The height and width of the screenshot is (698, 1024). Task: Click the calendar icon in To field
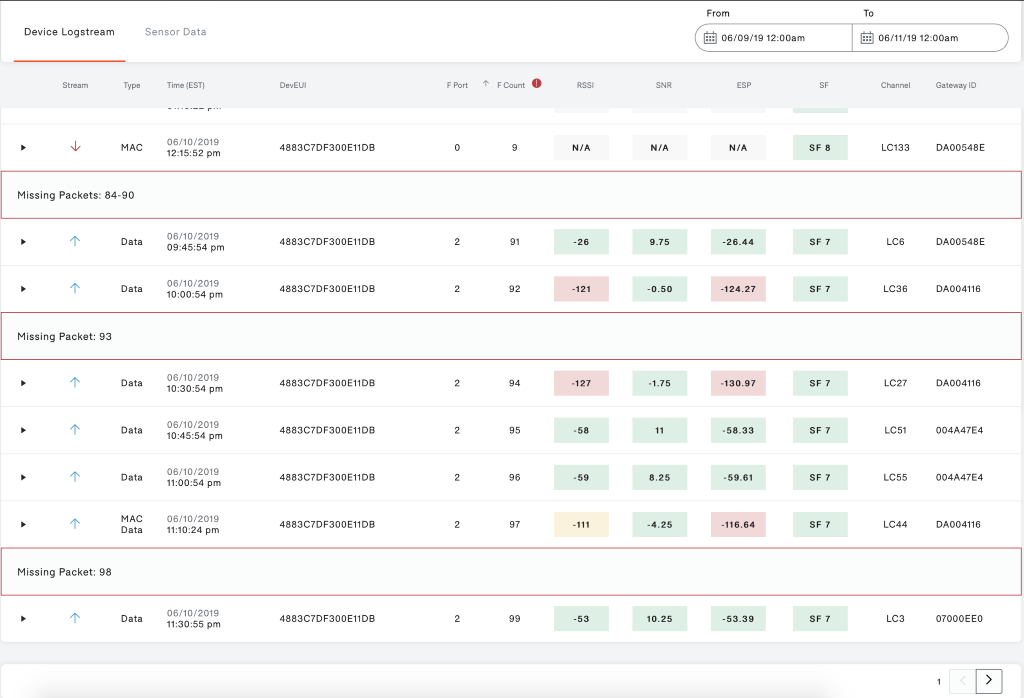867,38
